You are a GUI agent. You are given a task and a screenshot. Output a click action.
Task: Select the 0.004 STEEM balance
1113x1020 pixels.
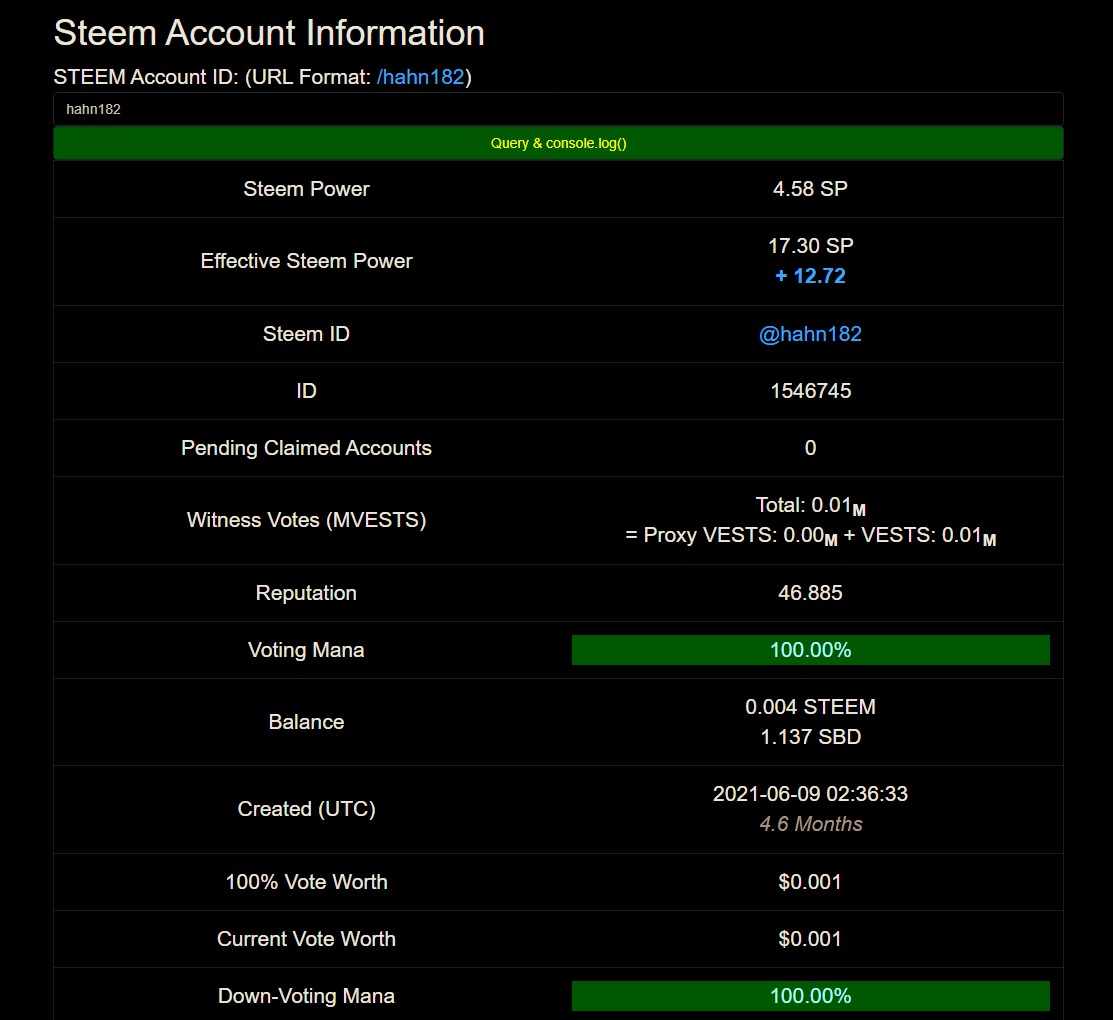810,707
